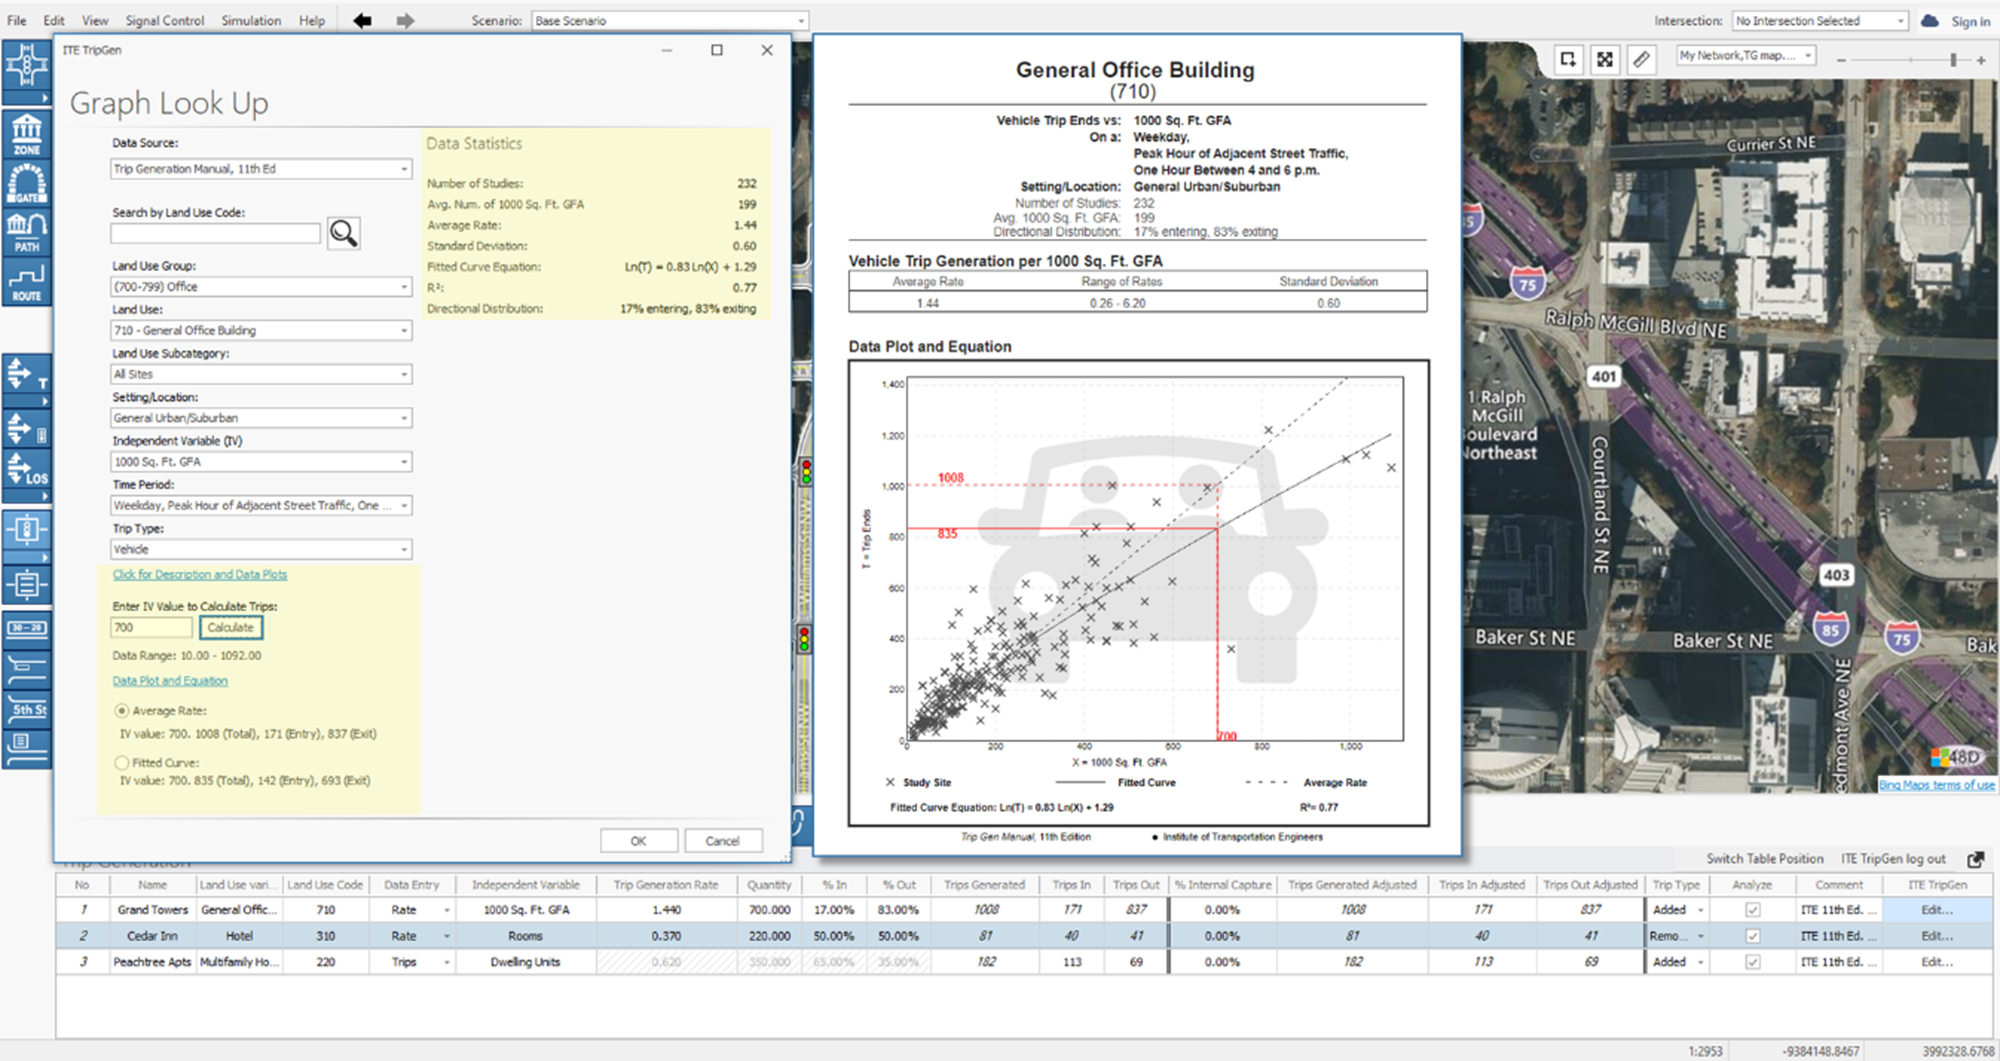Open the File menu
The image size is (2000, 1061).
pyautogui.click(x=17, y=20)
